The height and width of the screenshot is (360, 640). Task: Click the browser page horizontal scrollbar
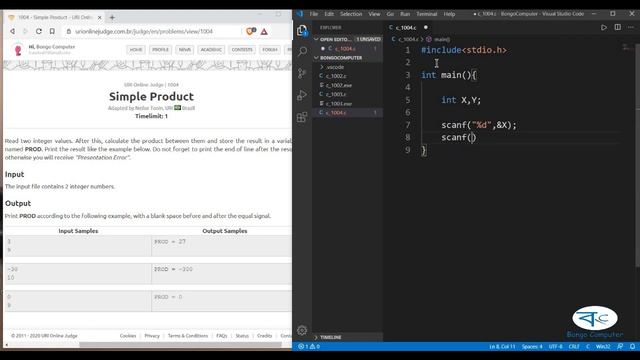180,344
